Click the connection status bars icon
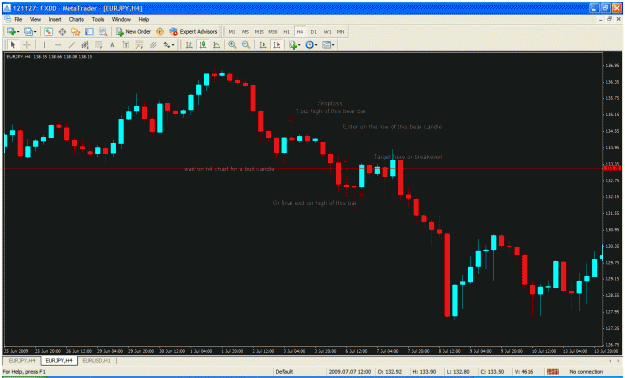 tap(553, 372)
